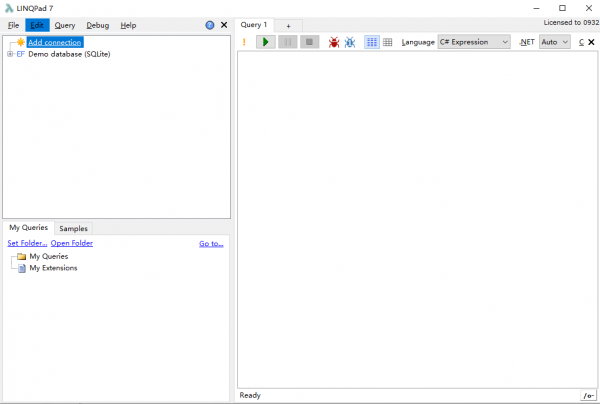Image resolution: width=600 pixels, height=404 pixels.
Task: Click the Licensed to text
Action: (x=571, y=23)
